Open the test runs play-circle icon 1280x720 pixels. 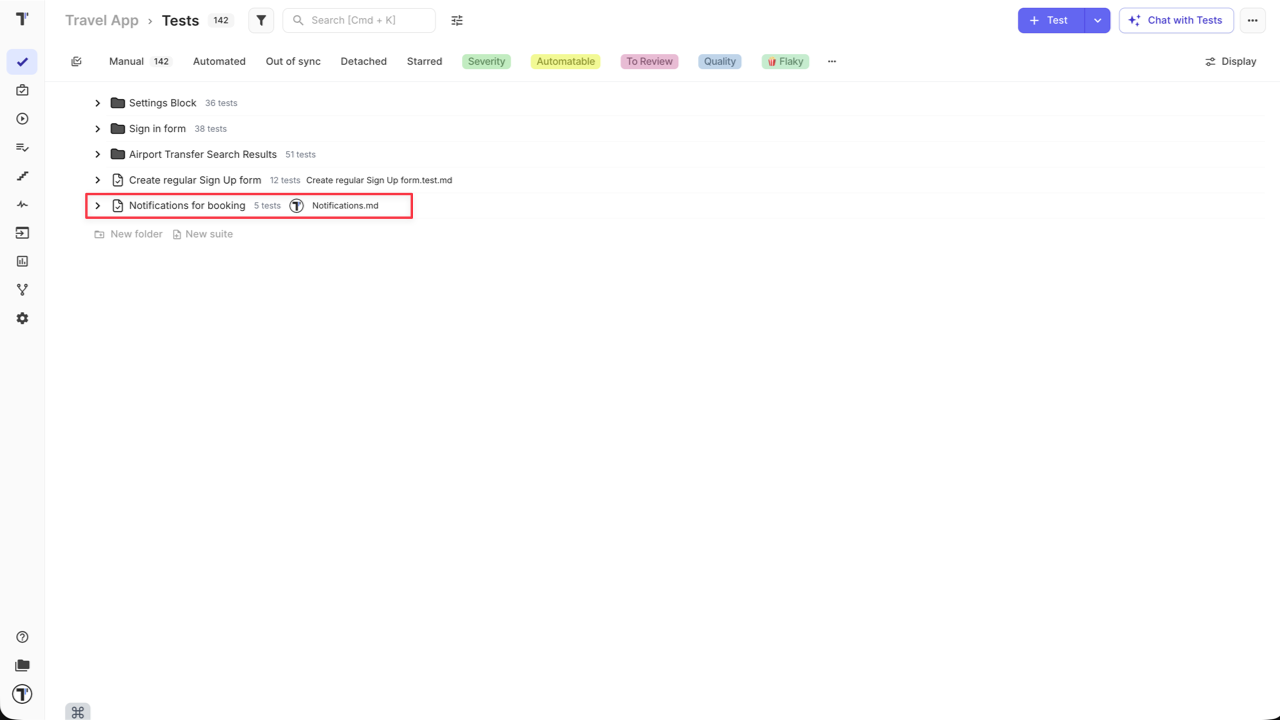(x=22, y=118)
